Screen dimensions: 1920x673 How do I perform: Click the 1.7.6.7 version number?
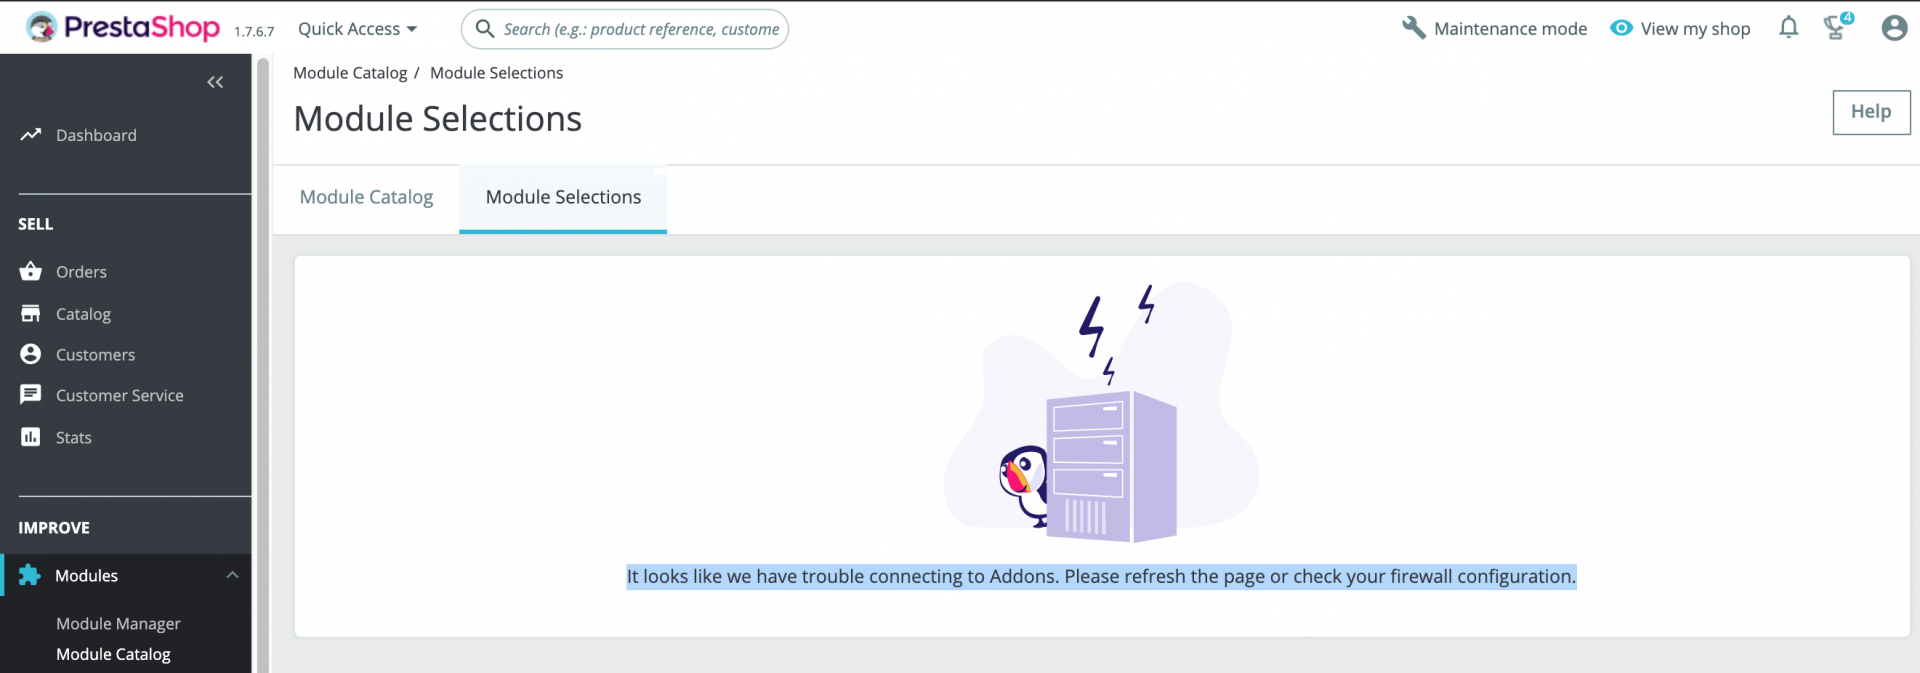[x=254, y=32]
